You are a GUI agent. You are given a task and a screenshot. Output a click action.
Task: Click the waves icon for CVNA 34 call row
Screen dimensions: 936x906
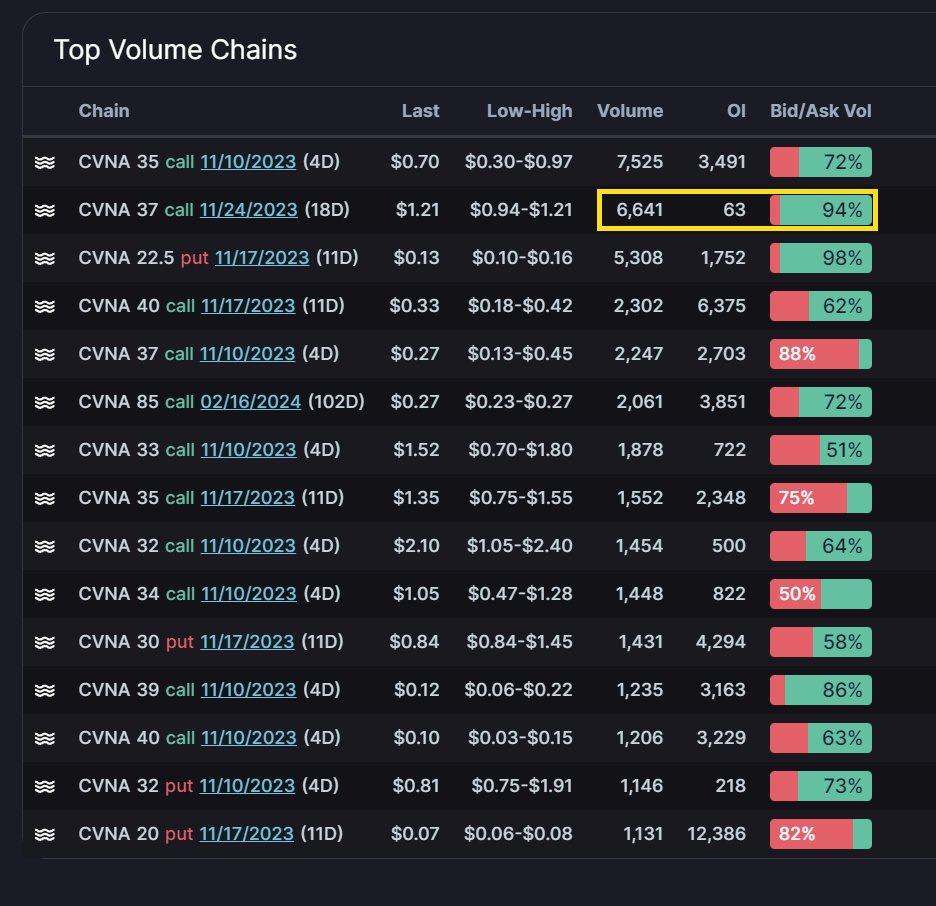pyautogui.click(x=45, y=594)
